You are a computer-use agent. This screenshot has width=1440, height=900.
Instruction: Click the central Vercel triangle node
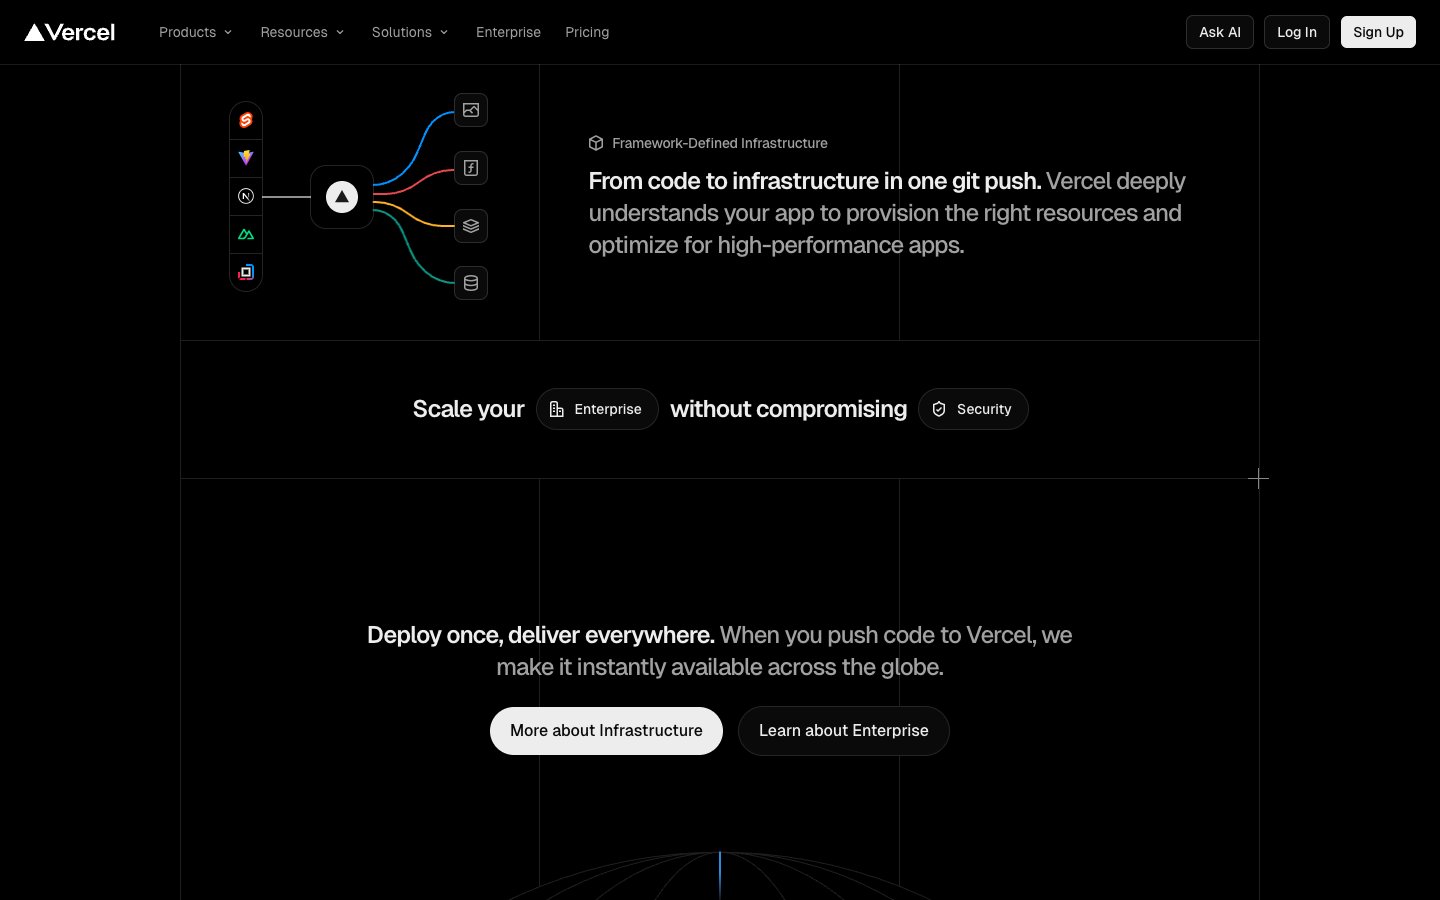click(x=342, y=197)
